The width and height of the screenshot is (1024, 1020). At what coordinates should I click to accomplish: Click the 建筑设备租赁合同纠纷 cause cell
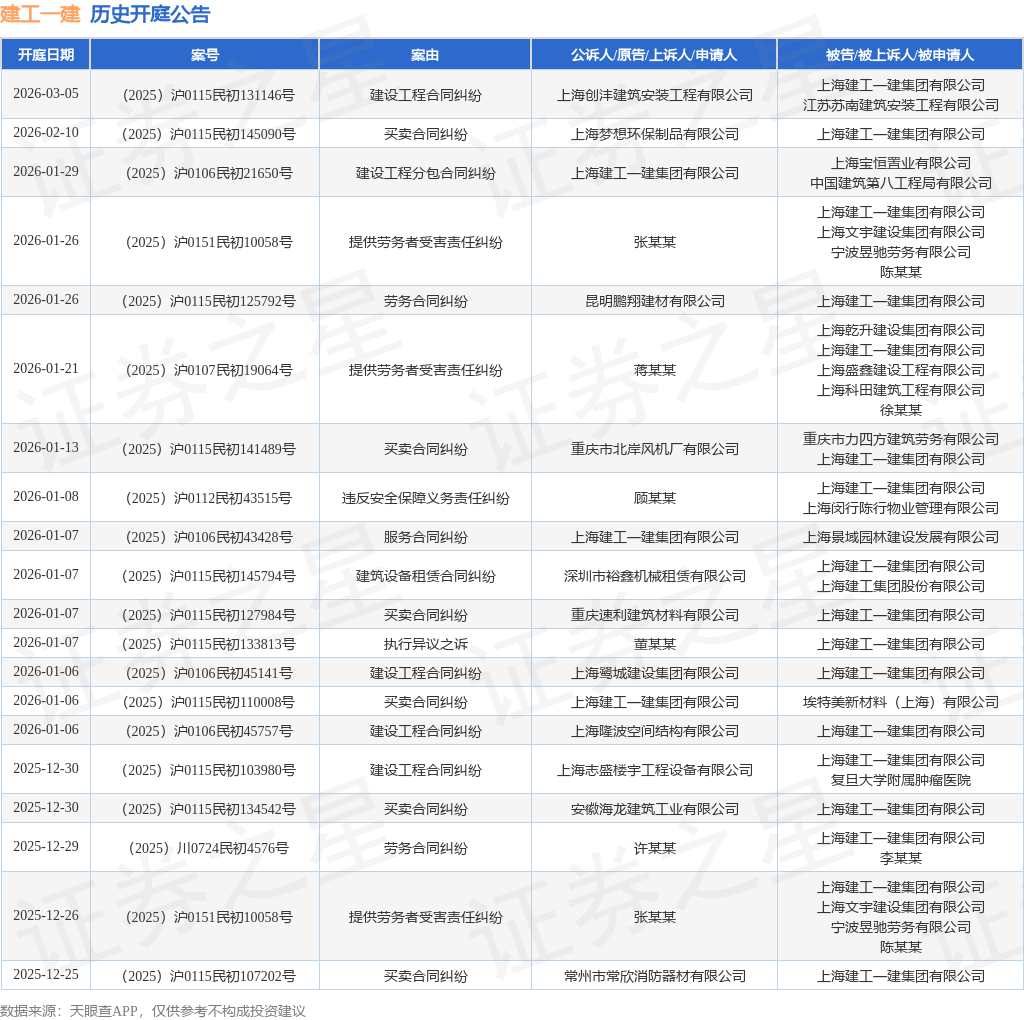425,577
